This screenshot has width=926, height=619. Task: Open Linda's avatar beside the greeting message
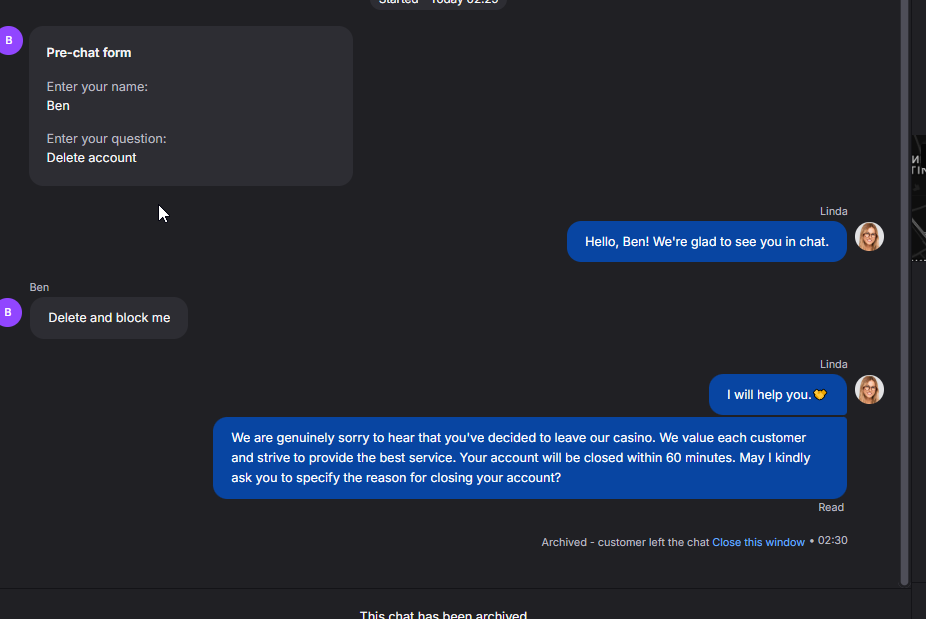click(x=869, y=237)
